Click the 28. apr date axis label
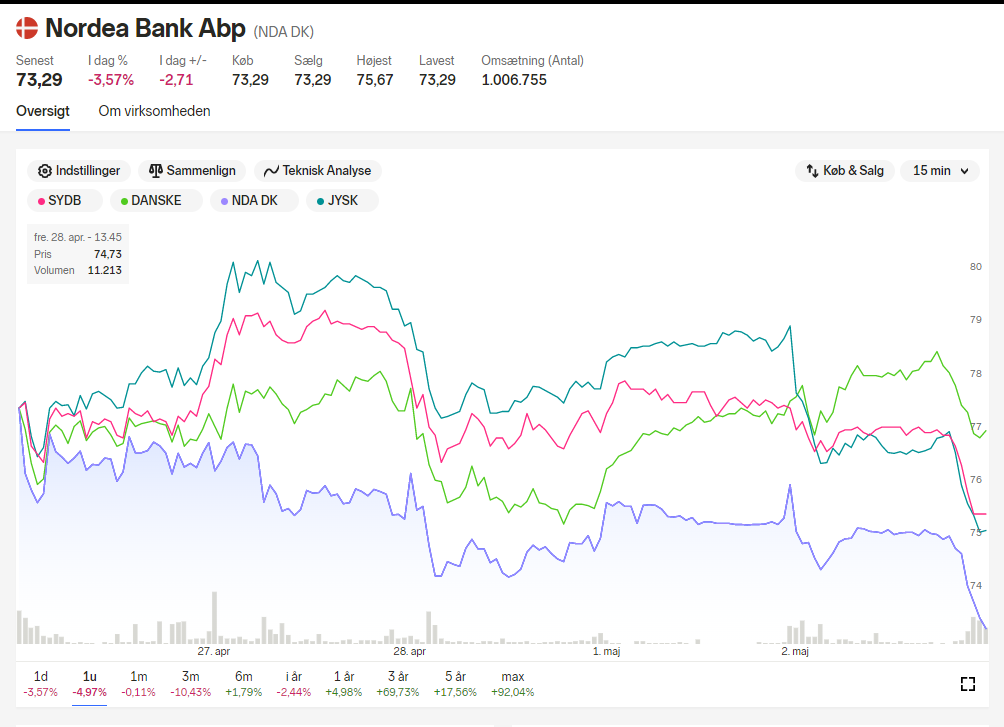The width and height of the screenshot is (1004, 727). [x=410, y=651]
